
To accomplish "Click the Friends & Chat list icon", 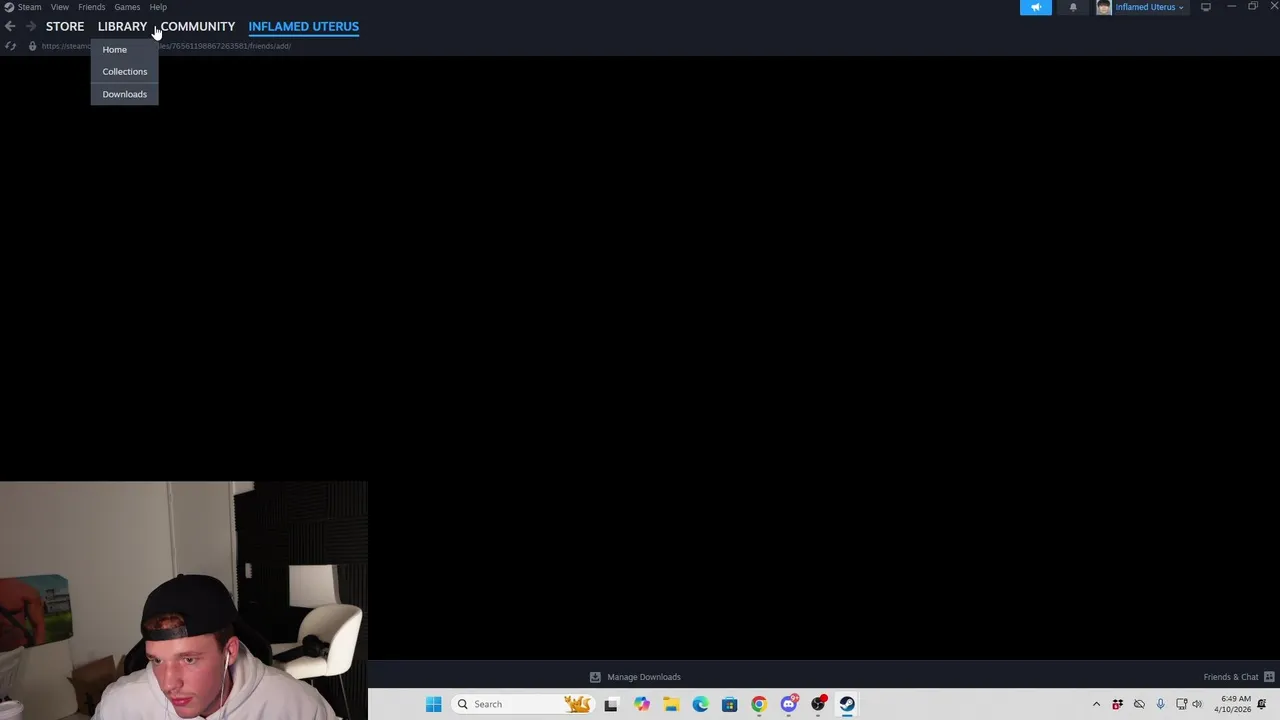I will 1269,677.
